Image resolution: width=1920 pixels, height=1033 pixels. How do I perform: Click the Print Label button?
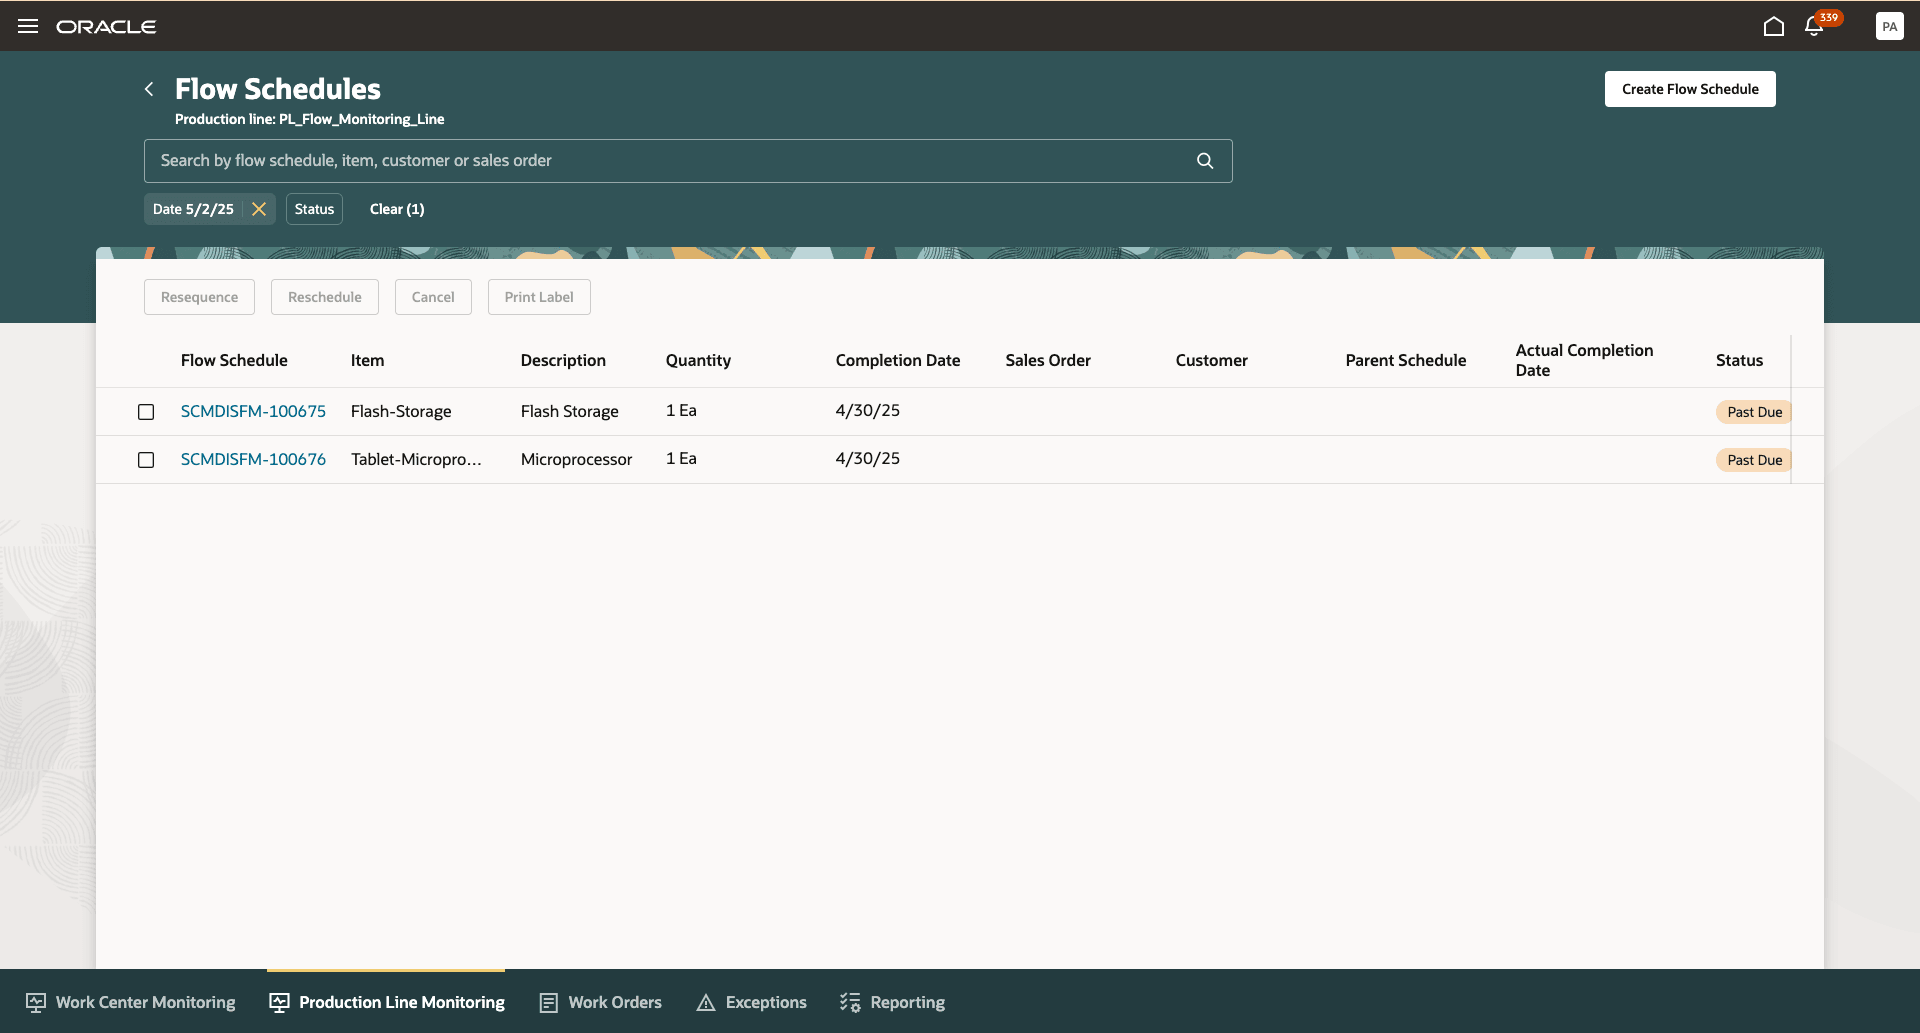tap(539, 297)
